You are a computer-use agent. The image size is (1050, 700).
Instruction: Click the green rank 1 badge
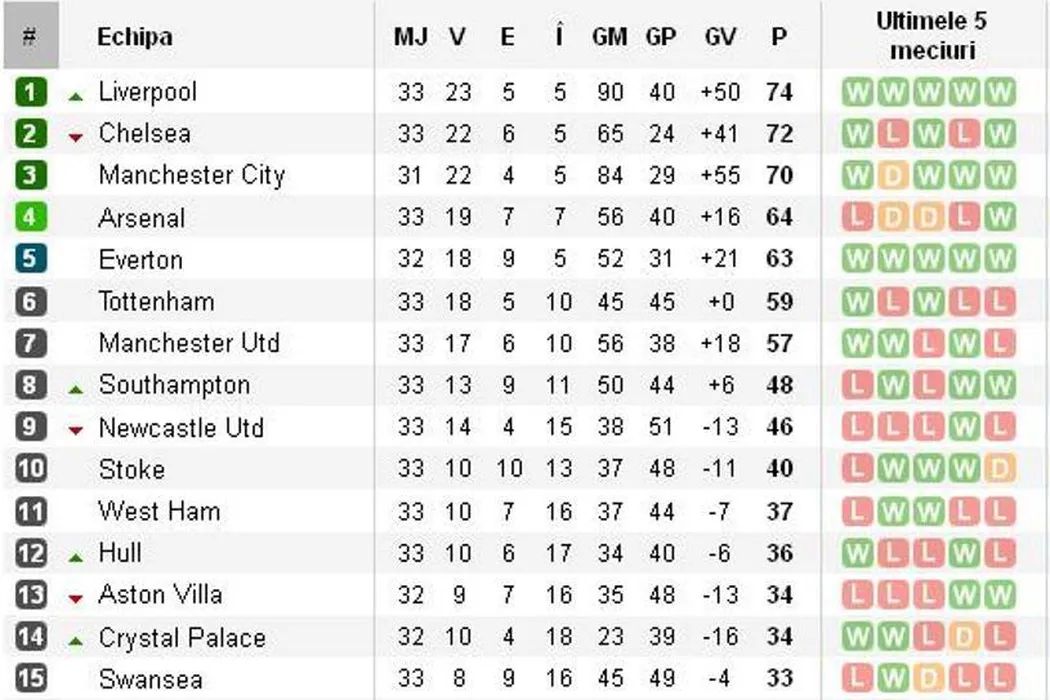(x=30, y=93)
